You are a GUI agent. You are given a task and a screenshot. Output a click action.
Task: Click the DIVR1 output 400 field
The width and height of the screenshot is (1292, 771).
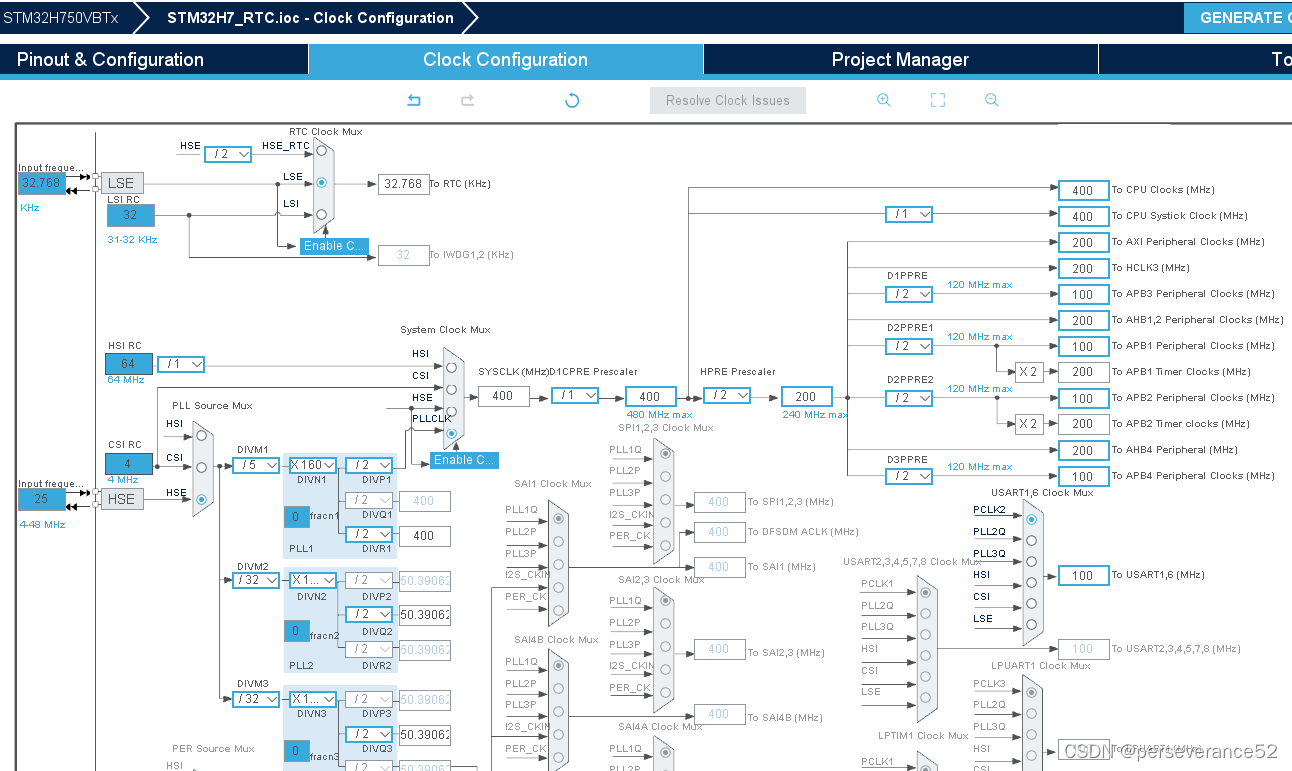(424, 535)
